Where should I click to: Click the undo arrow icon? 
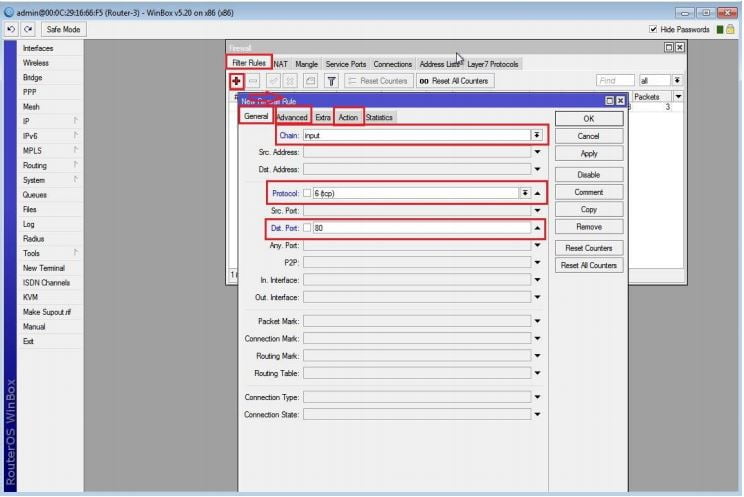click(x=10, y=30)
